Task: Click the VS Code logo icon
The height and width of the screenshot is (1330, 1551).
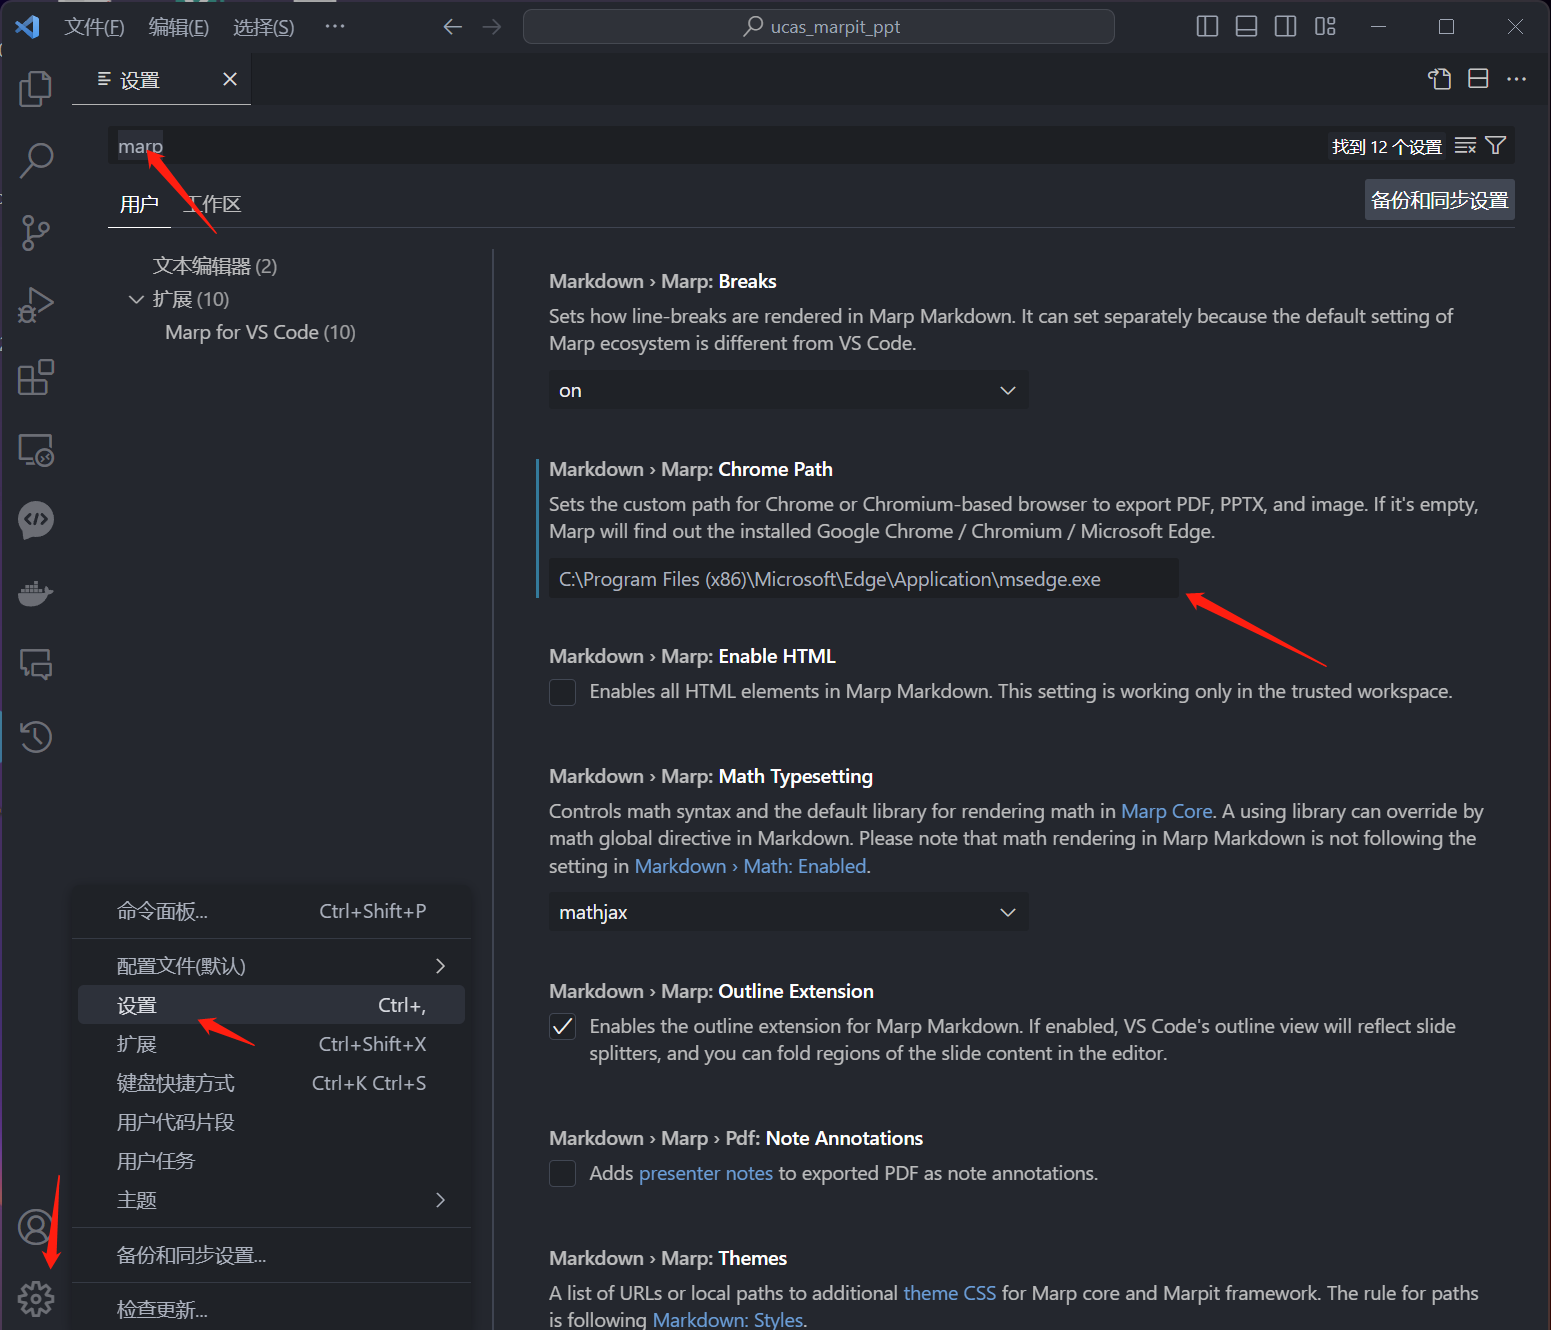Action: [28, 27]
